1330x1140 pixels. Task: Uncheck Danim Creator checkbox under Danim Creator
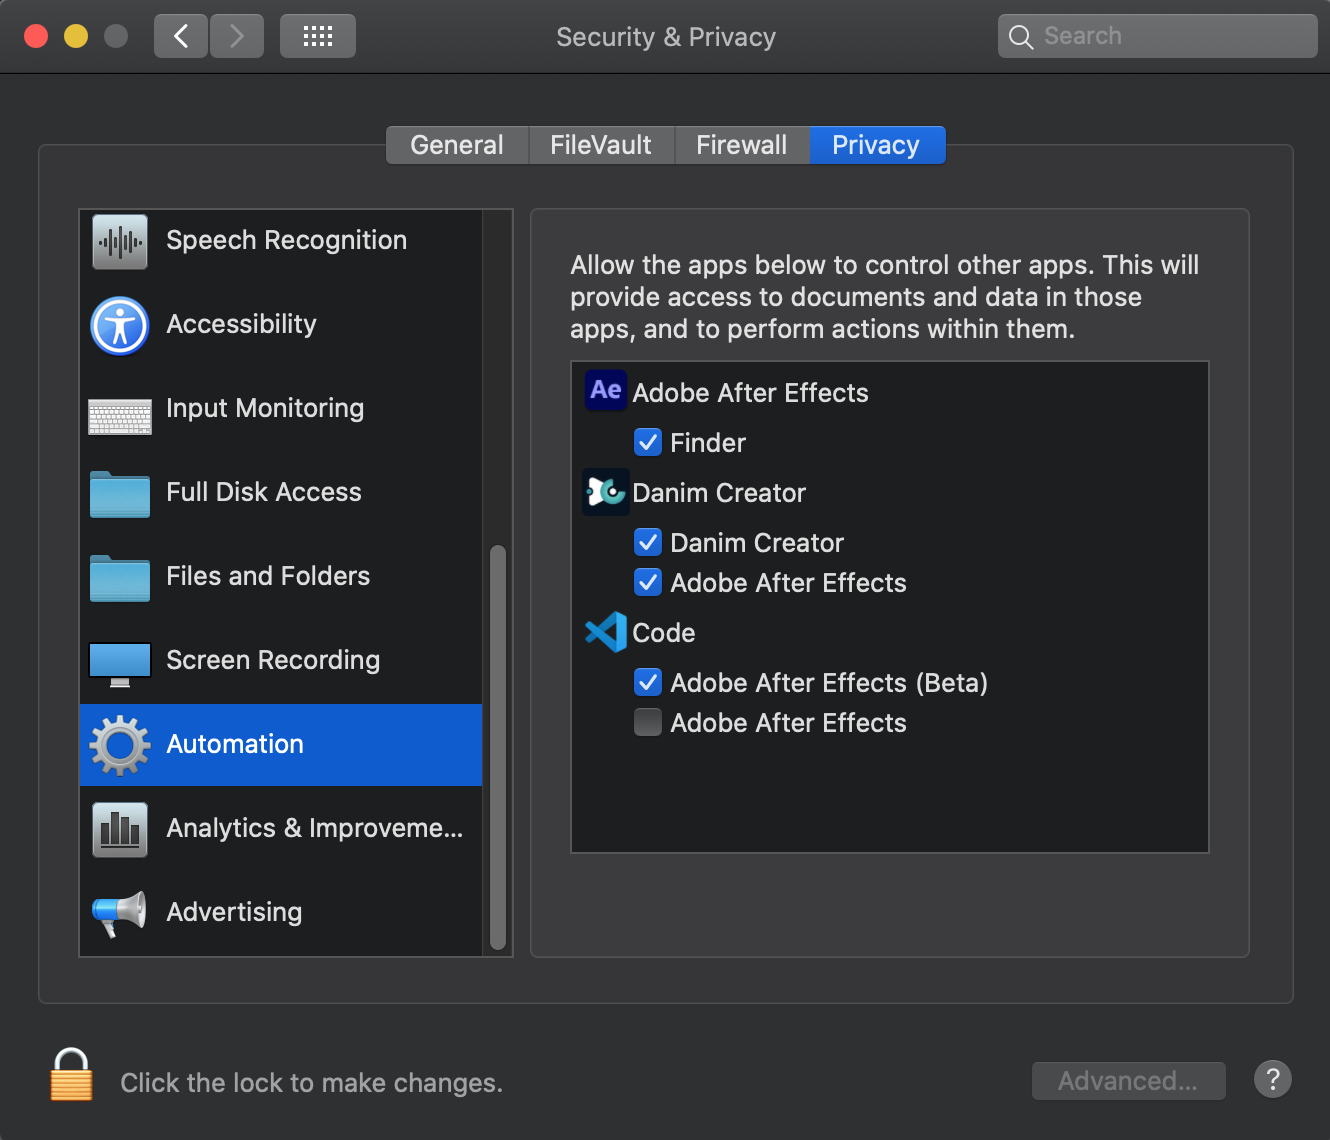click(x=648, y=542)
